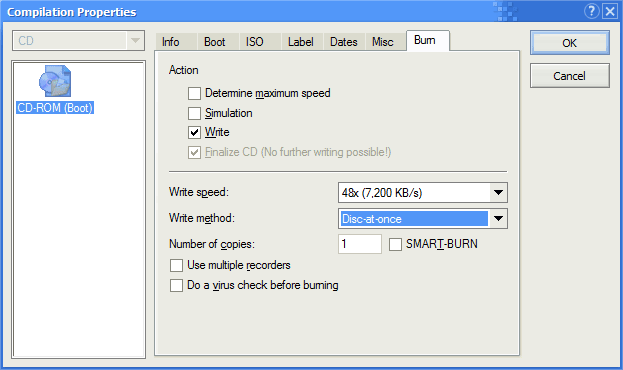Click the Number of copies field
The image size is (623, 370).
360,244
